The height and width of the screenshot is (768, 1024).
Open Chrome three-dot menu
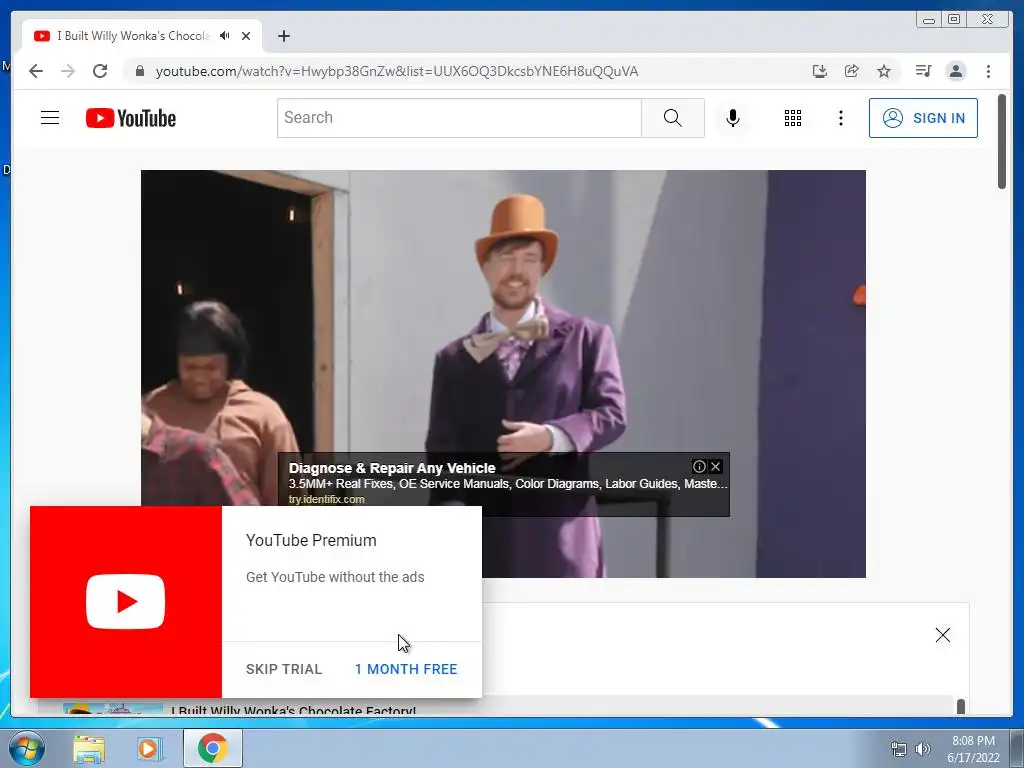tap(988, 71)
